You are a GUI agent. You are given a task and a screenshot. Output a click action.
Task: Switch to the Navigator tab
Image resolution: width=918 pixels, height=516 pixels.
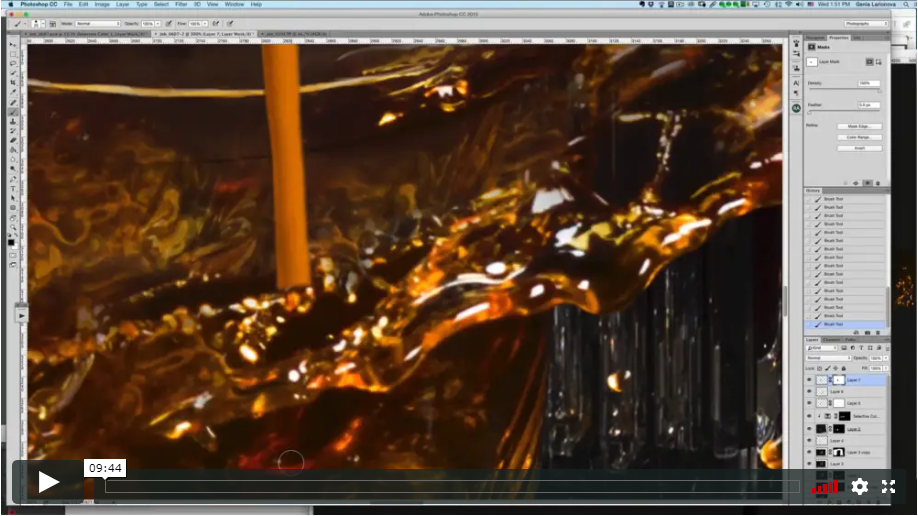coord(815,37)
